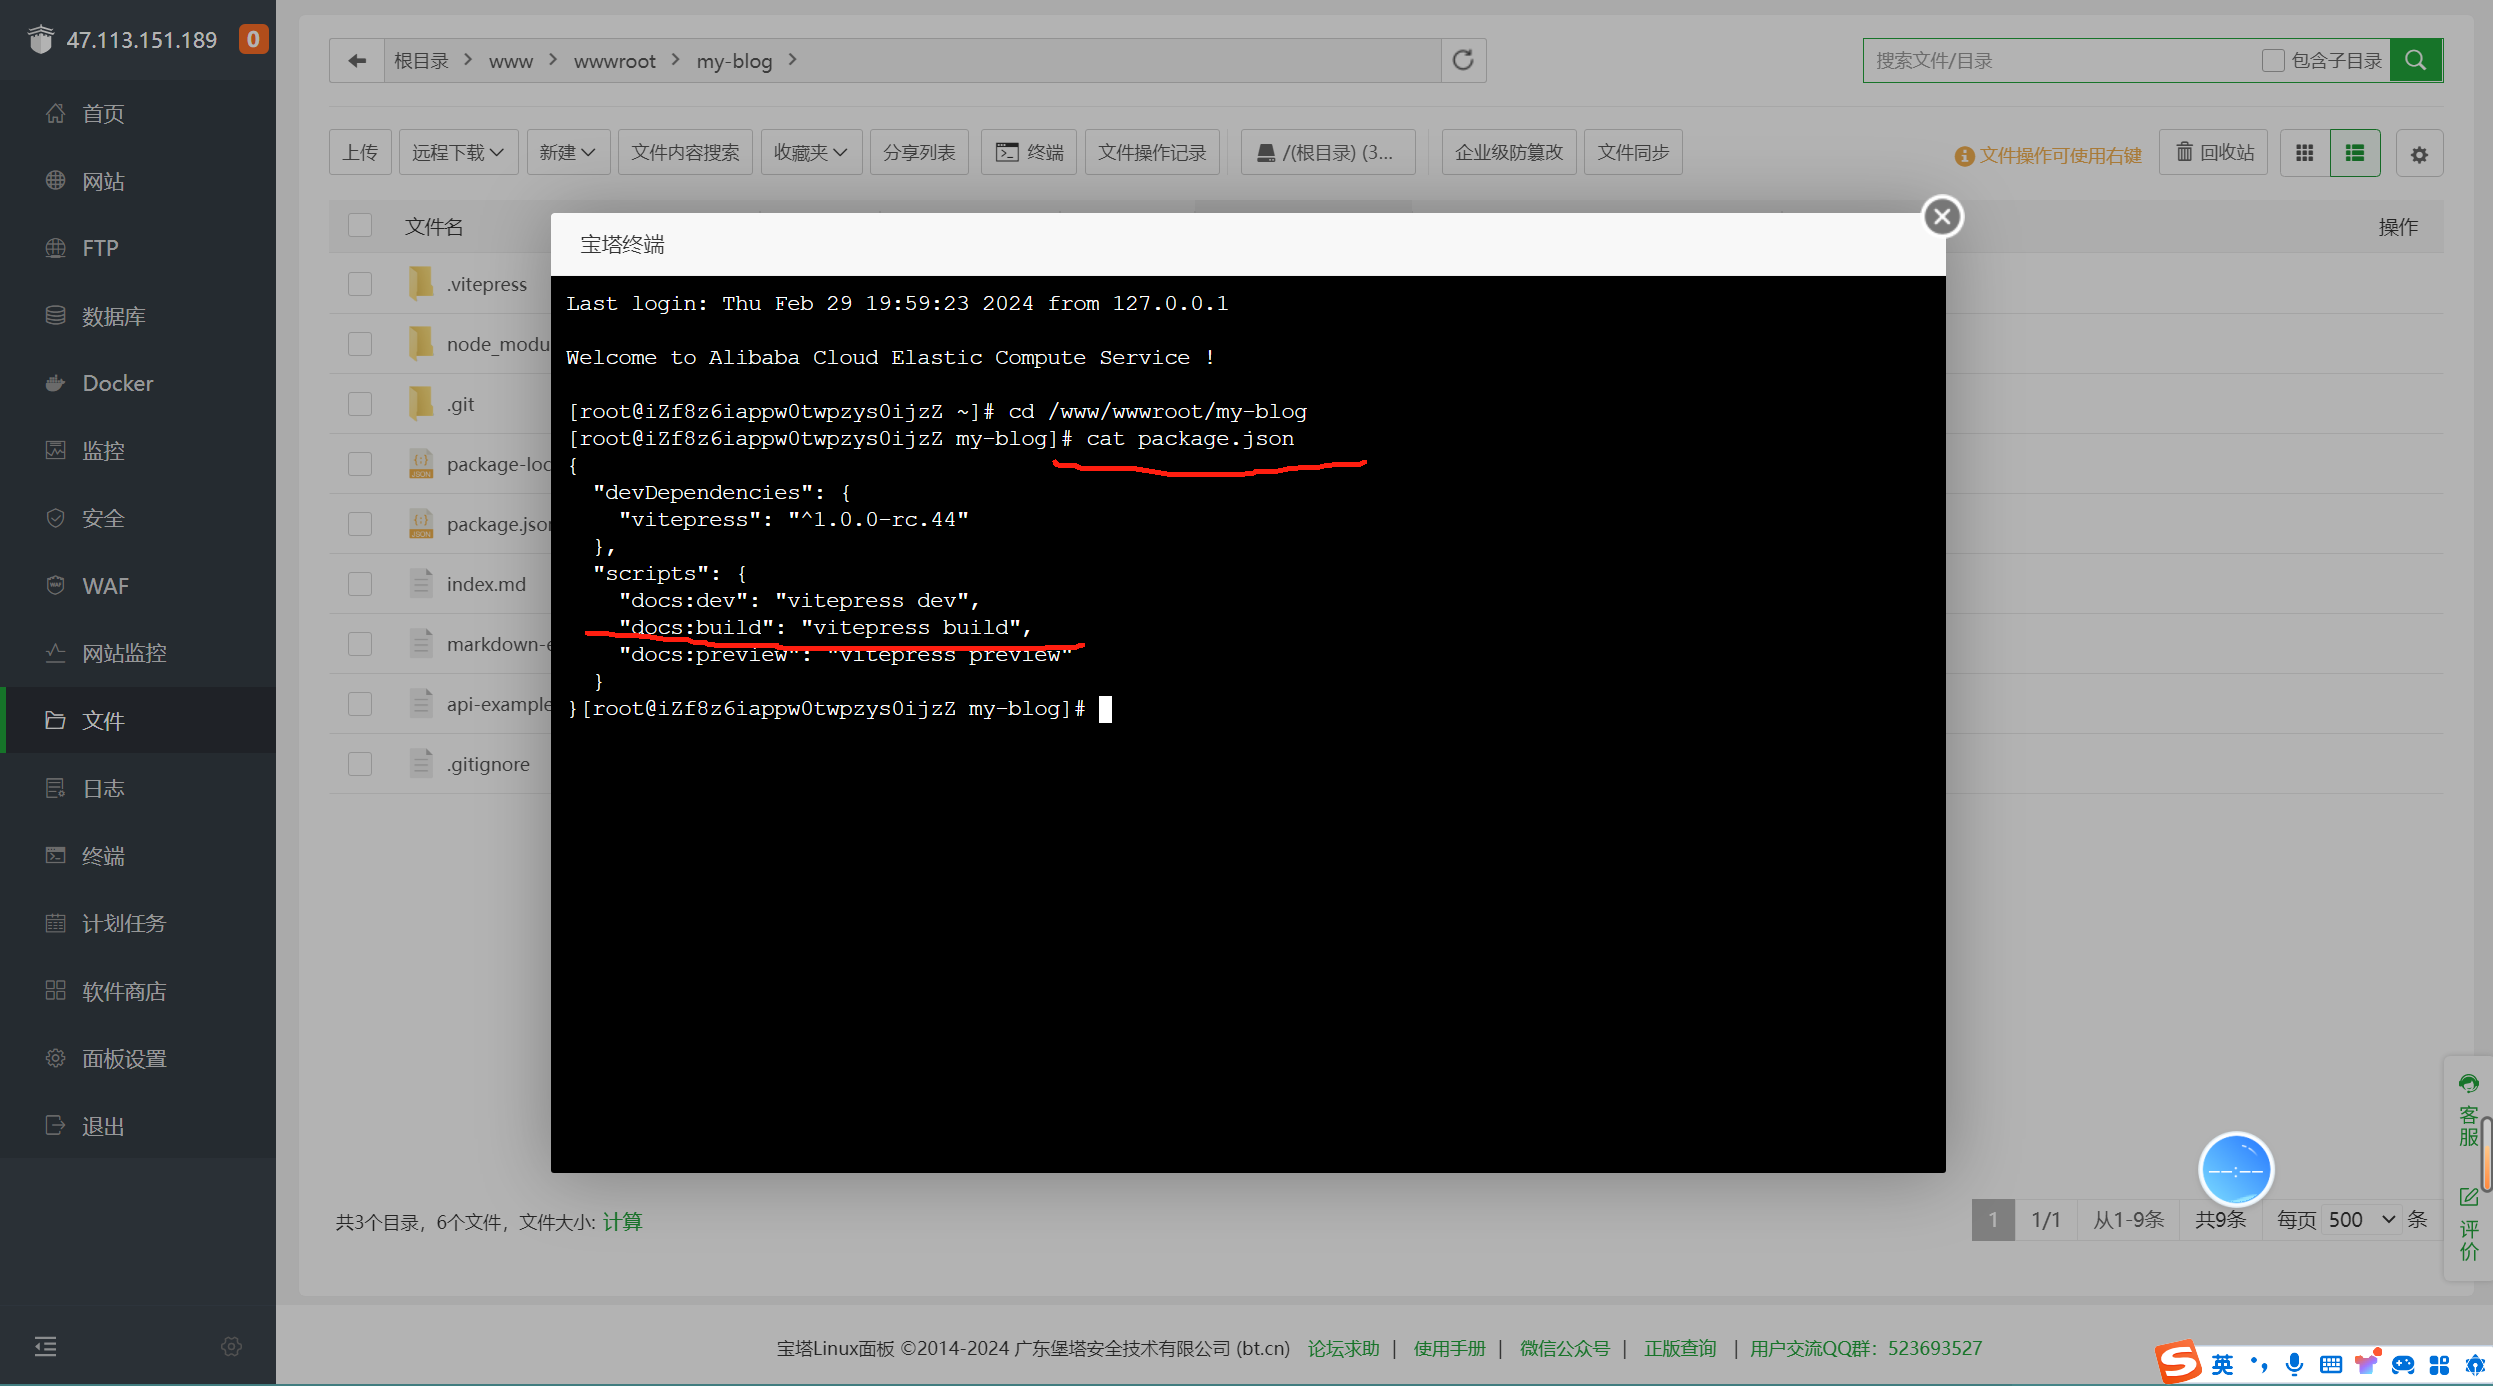Open Sogou soft keyboard icon
The image size is (2493, 1386).
(x=2331, y=1364)
